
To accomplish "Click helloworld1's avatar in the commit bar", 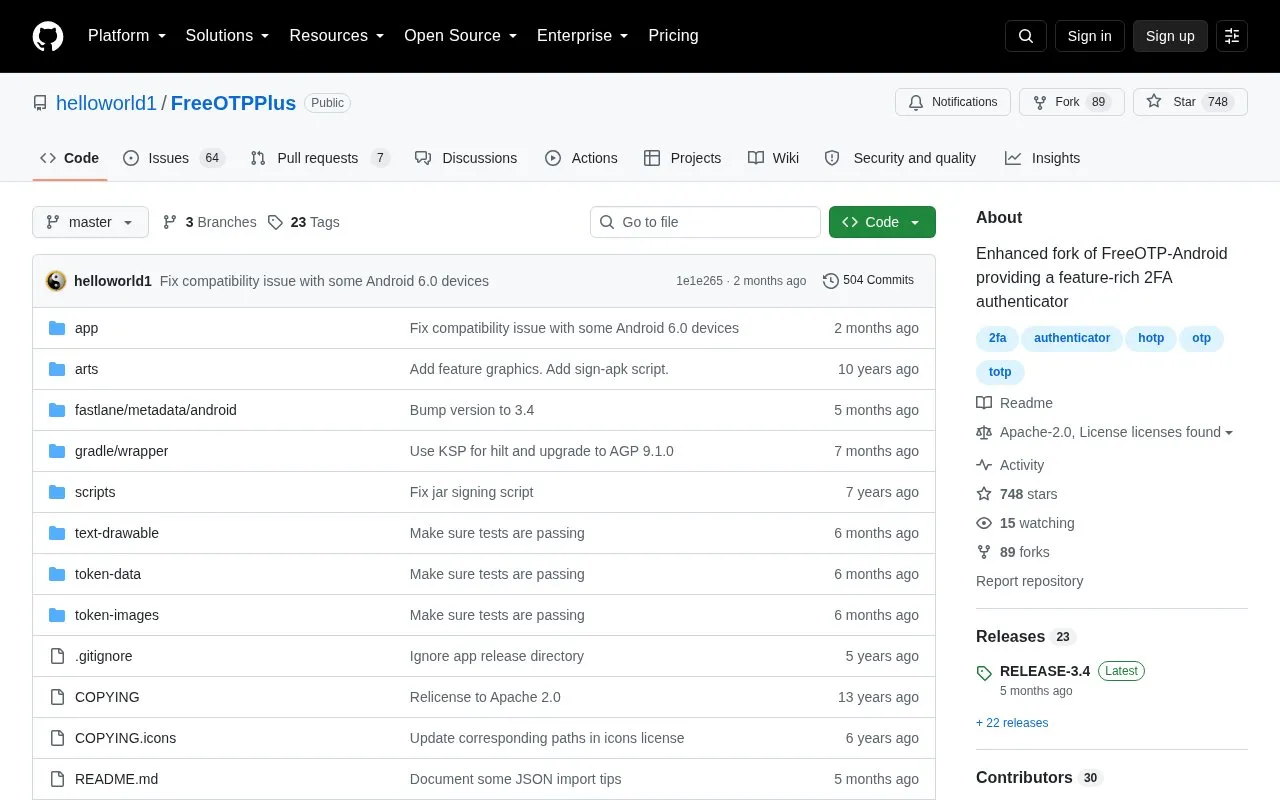I will coord(56,281).
